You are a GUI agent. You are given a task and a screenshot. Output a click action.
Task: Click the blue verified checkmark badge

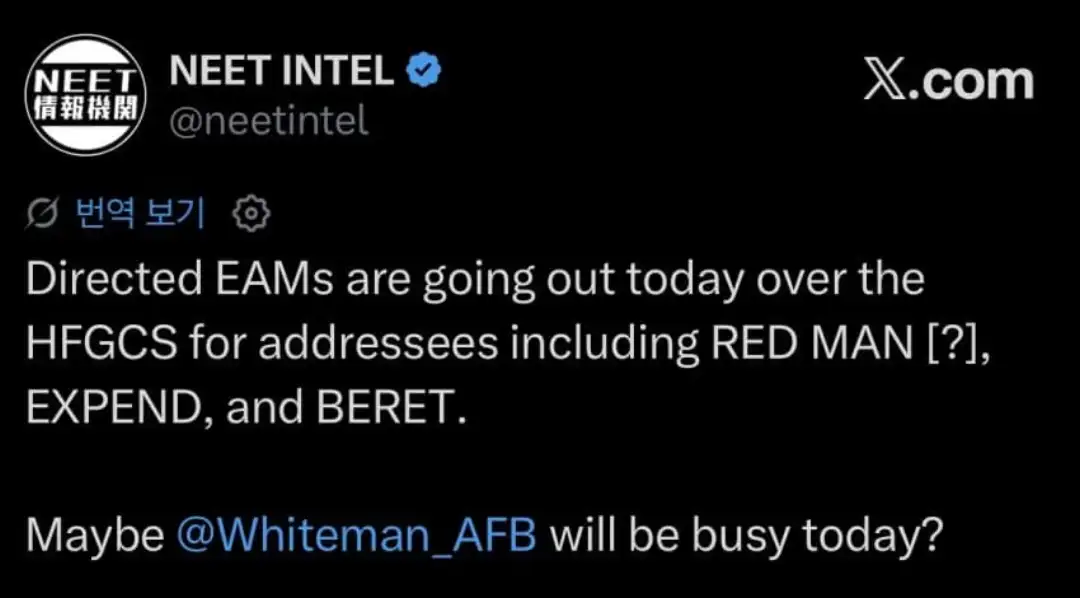pyautogui.click(x=423, y=70)
